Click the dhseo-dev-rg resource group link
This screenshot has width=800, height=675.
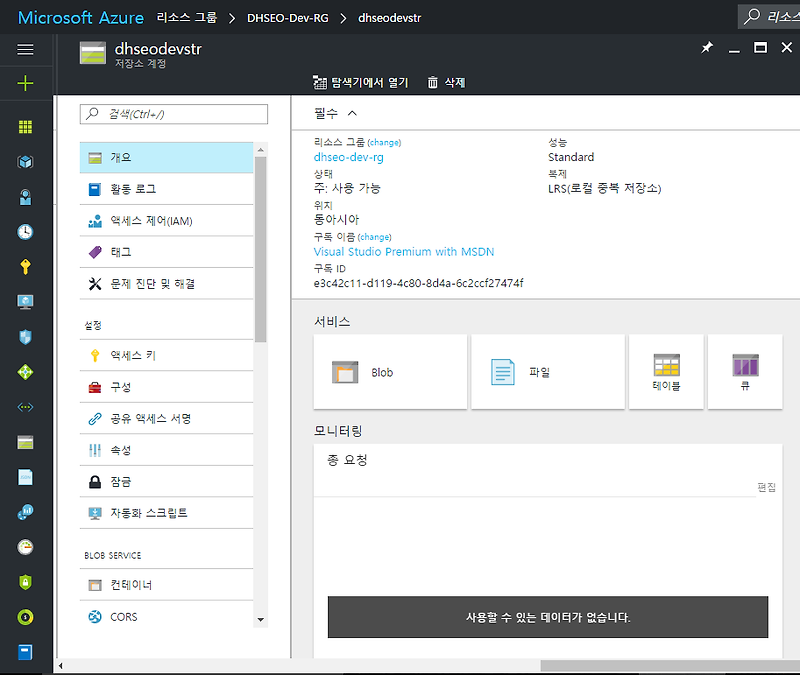tap(348, 157)
